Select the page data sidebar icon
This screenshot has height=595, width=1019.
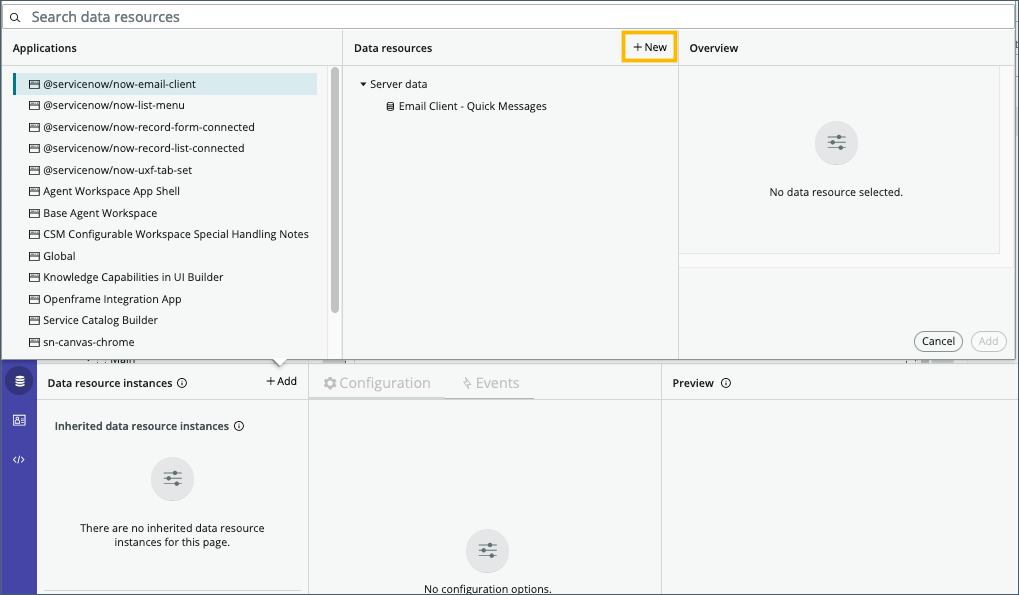(19, 420)
